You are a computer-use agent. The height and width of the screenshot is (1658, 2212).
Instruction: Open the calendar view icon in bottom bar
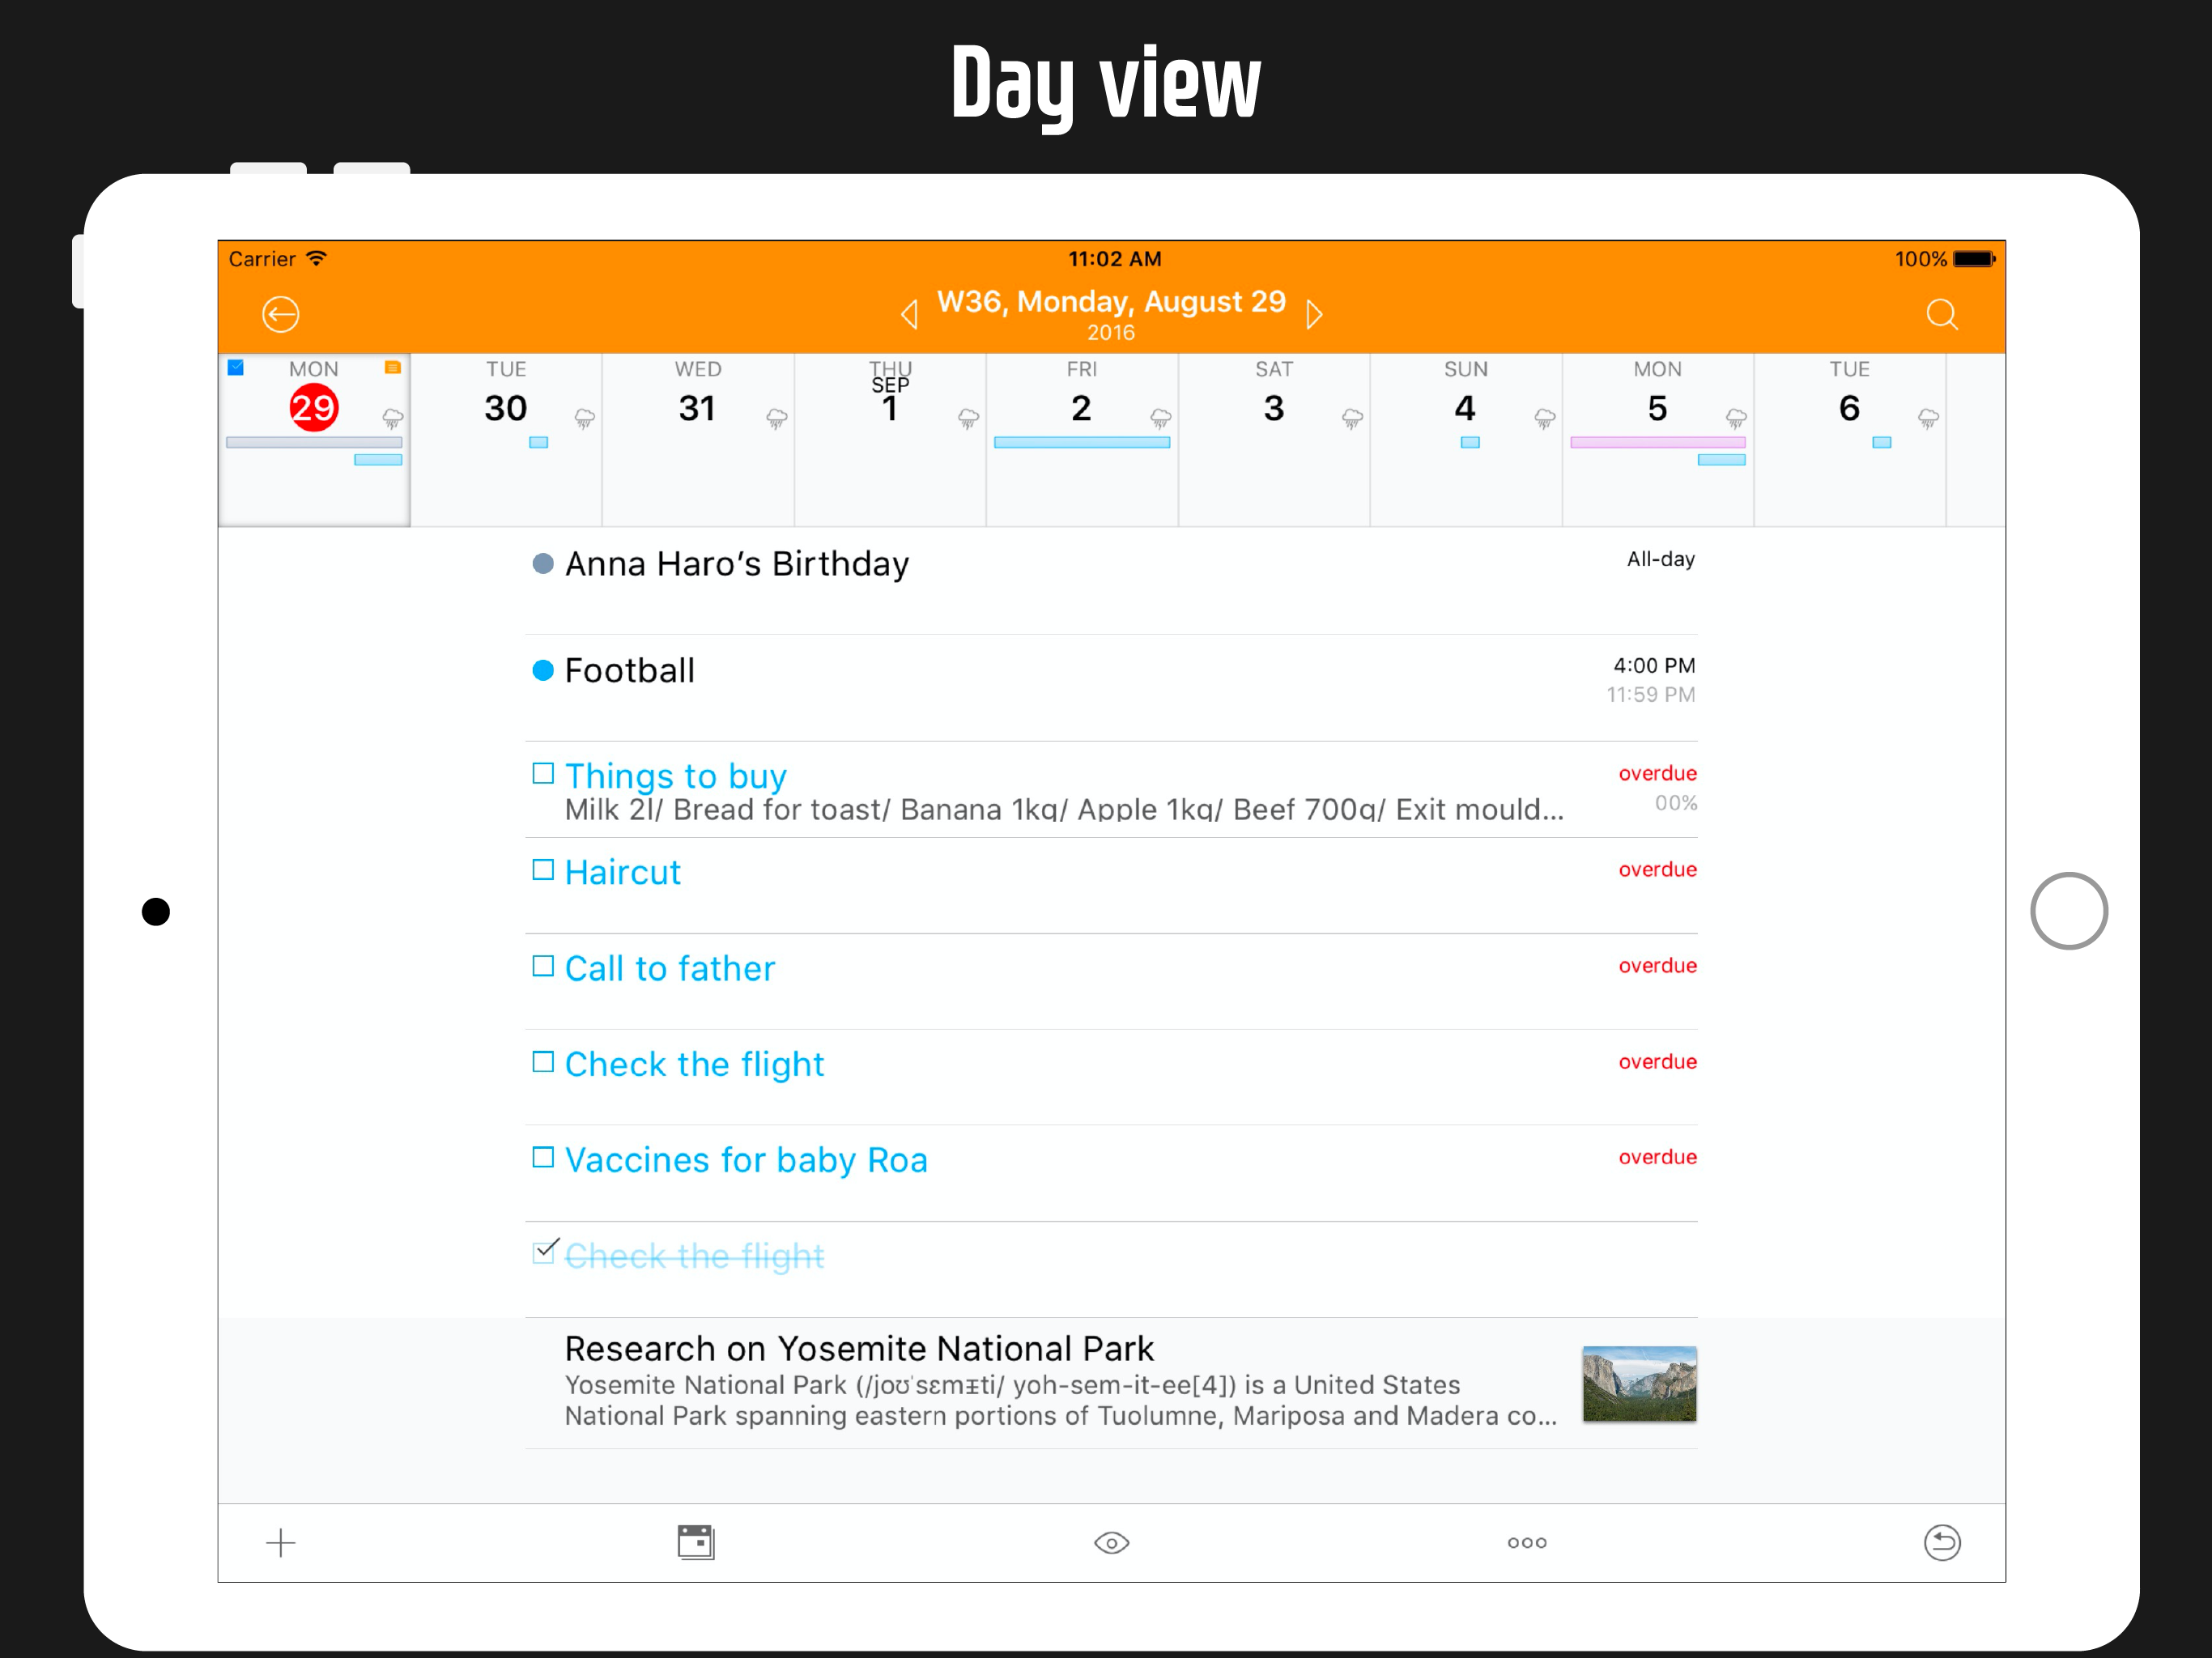click(x=695, y=1542)
